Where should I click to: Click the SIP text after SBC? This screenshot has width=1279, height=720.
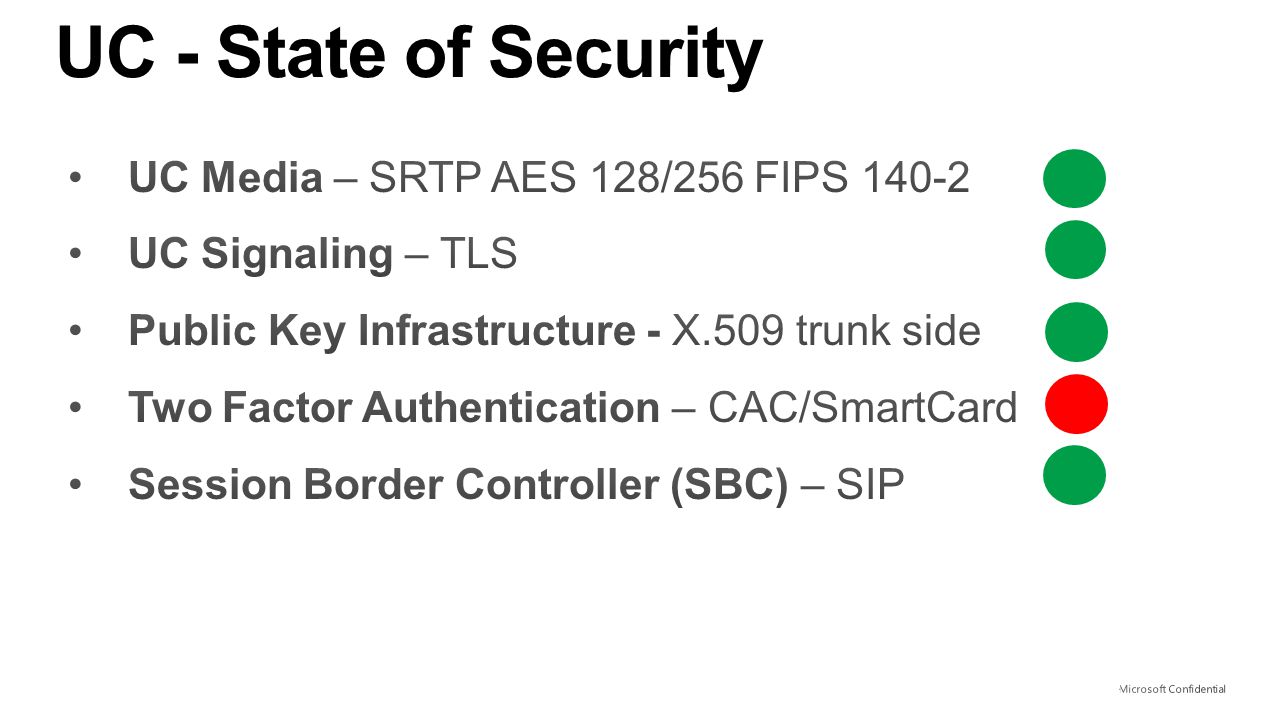click(x=870, y=485)
